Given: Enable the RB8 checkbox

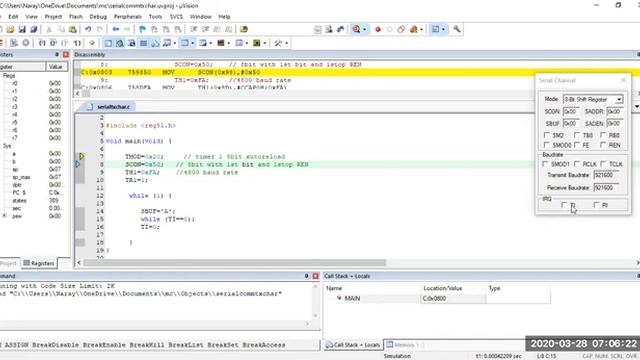Looking at the screenshot, I should click(x=603, y=135).
